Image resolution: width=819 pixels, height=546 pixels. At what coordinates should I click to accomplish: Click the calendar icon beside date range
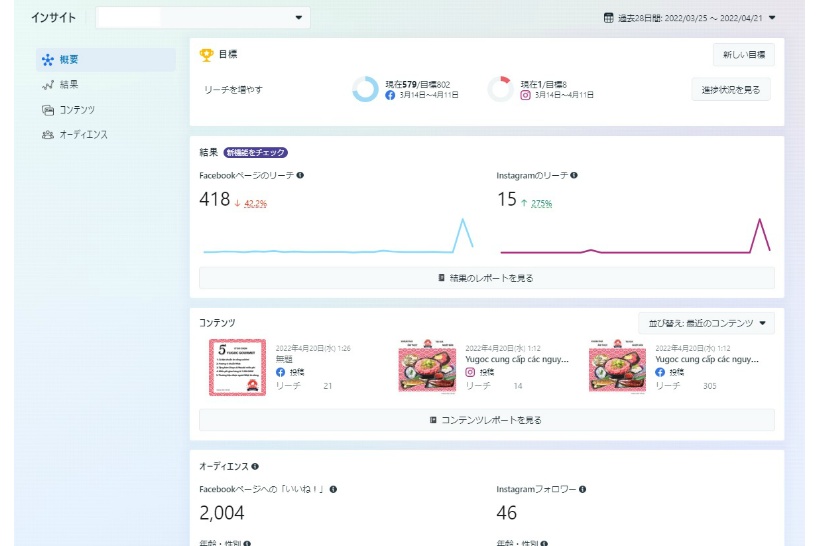click(x=609, y=18)
